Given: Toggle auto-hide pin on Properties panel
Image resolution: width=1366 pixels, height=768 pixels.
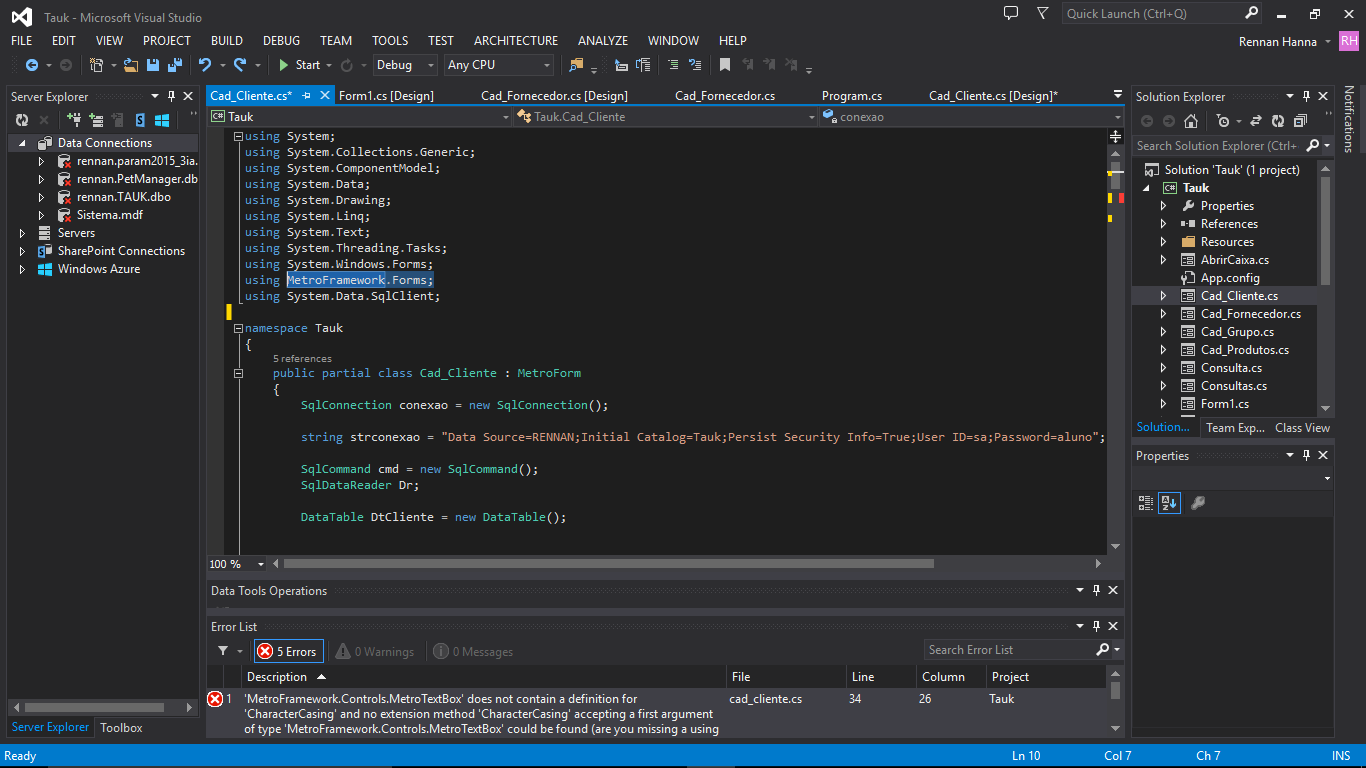Looking at the screenshot, I should pyautogui.click(x=1306, y=455).
